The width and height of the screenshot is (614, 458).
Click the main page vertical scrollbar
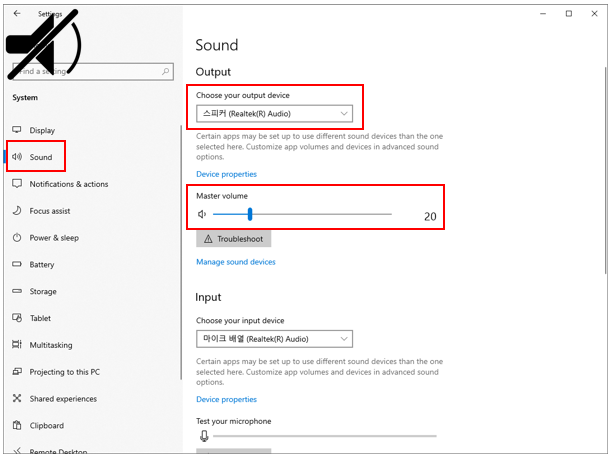(x=606, y=170)
